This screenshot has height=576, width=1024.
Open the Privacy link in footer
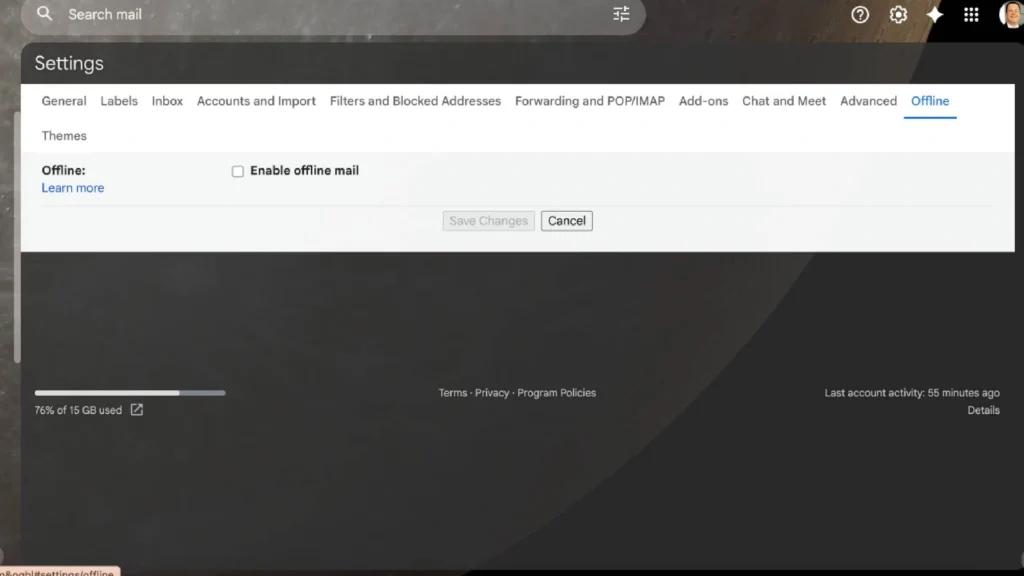(492, 393)
